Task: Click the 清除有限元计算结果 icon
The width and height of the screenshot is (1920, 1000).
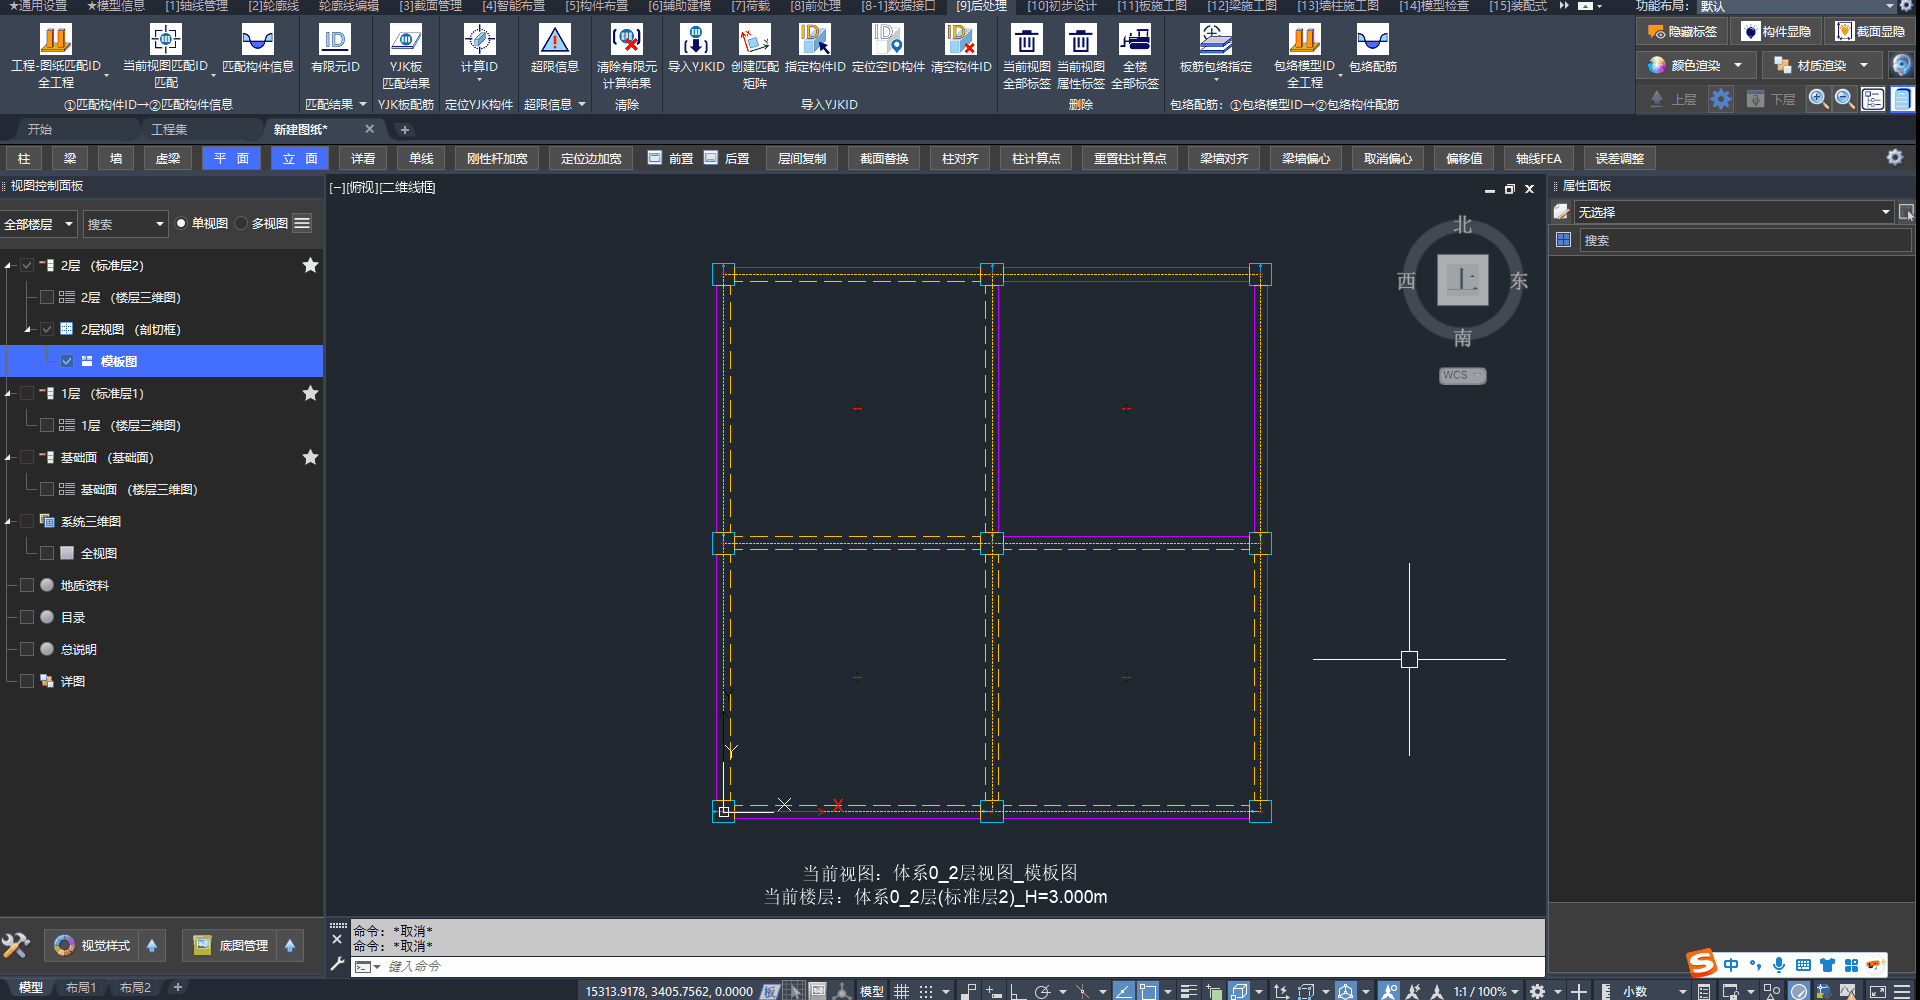Action: pos(626,41)
